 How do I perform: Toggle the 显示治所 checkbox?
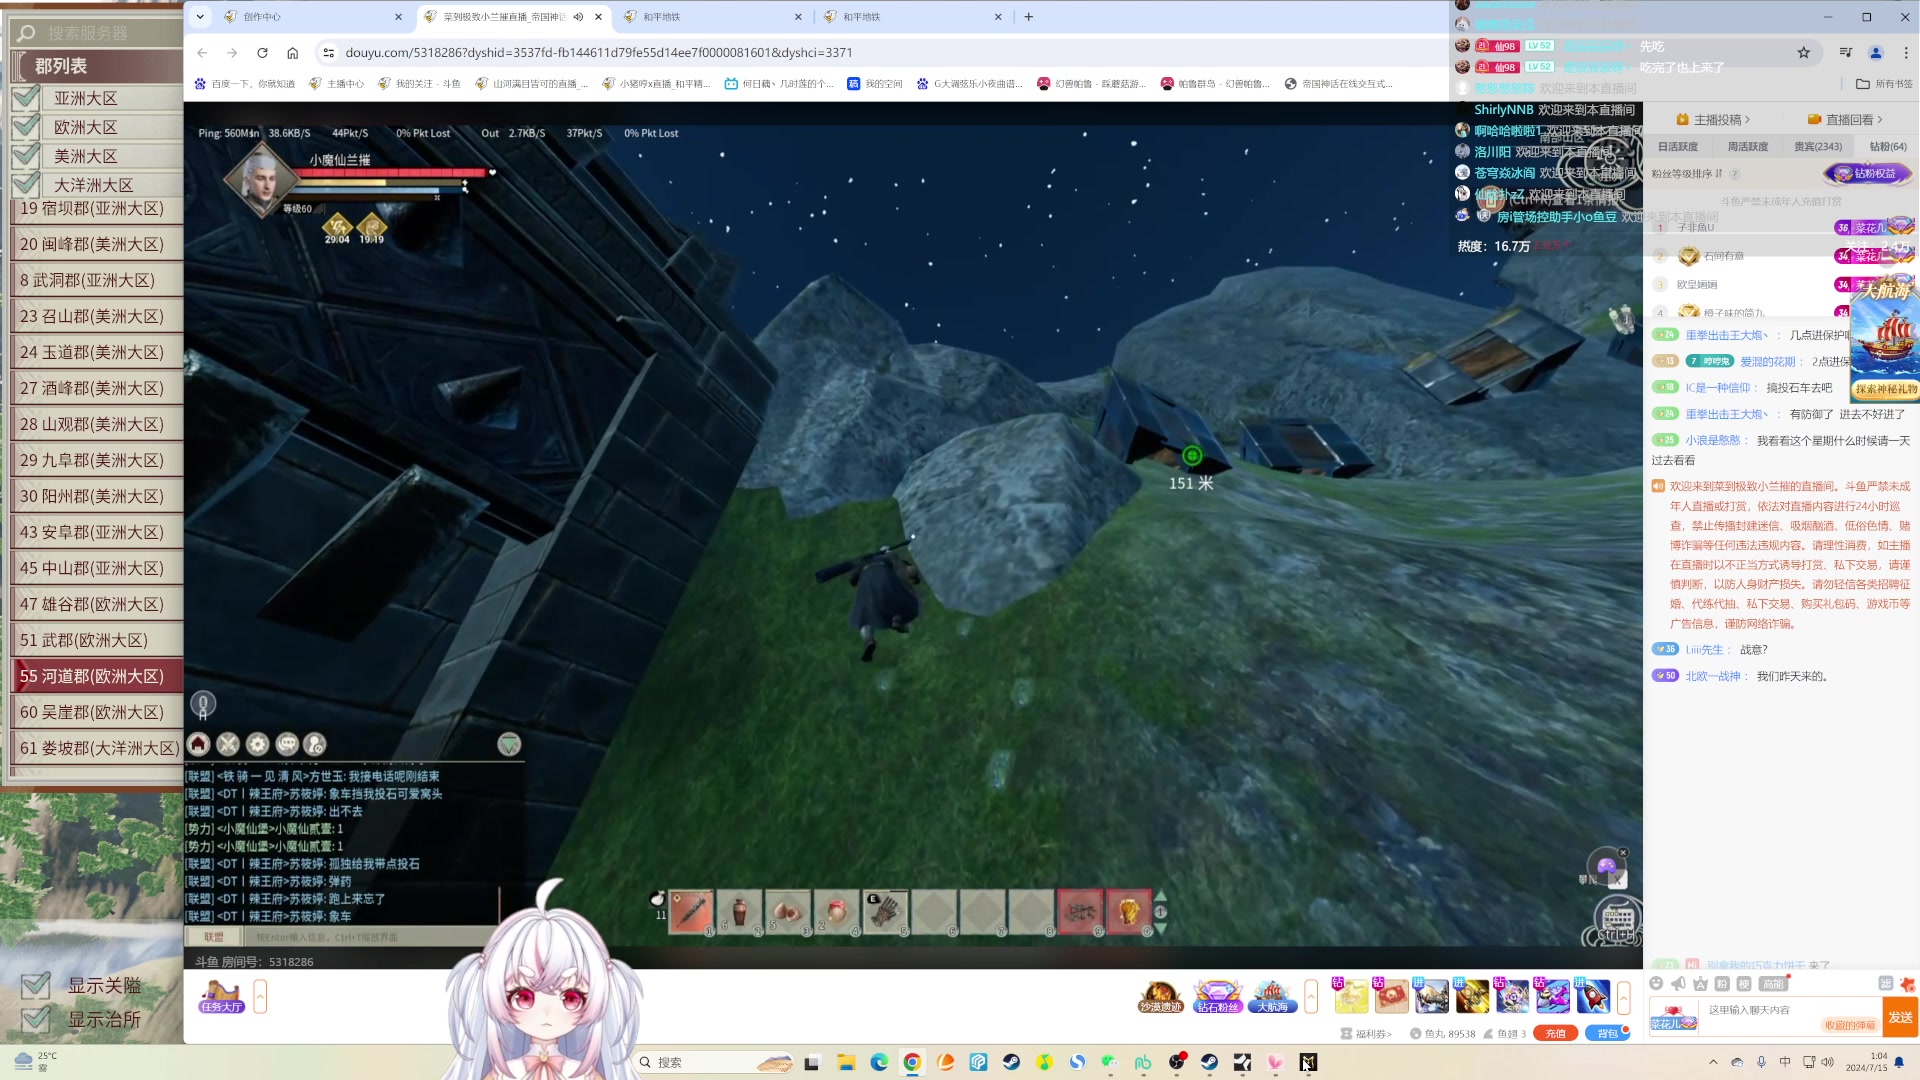click(x=36, y=1020)
